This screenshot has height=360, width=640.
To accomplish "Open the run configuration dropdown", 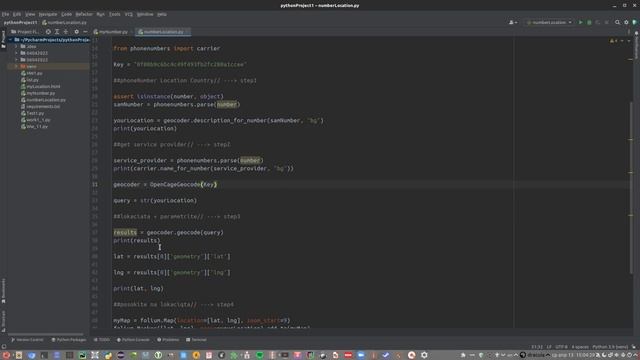I will [549, 22].
